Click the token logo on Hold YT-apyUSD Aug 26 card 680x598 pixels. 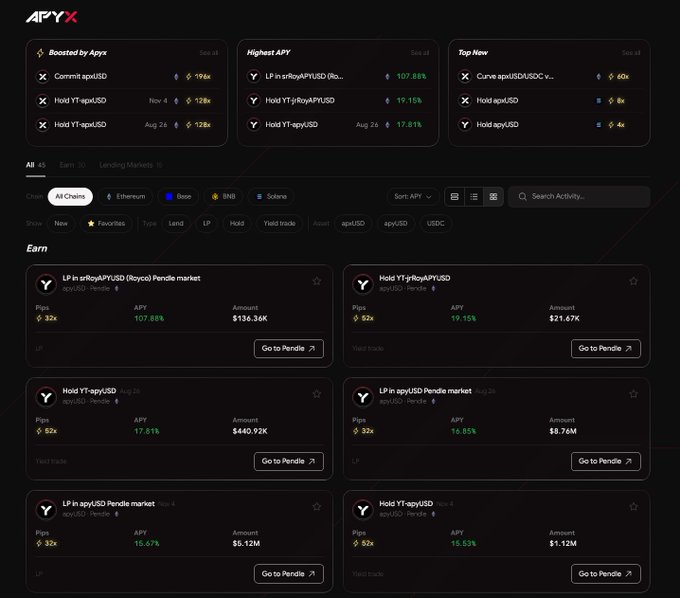tap(46, 397)
